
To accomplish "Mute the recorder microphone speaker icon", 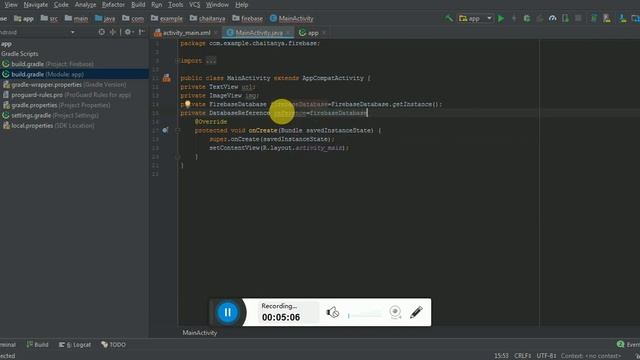I will 333,313.
